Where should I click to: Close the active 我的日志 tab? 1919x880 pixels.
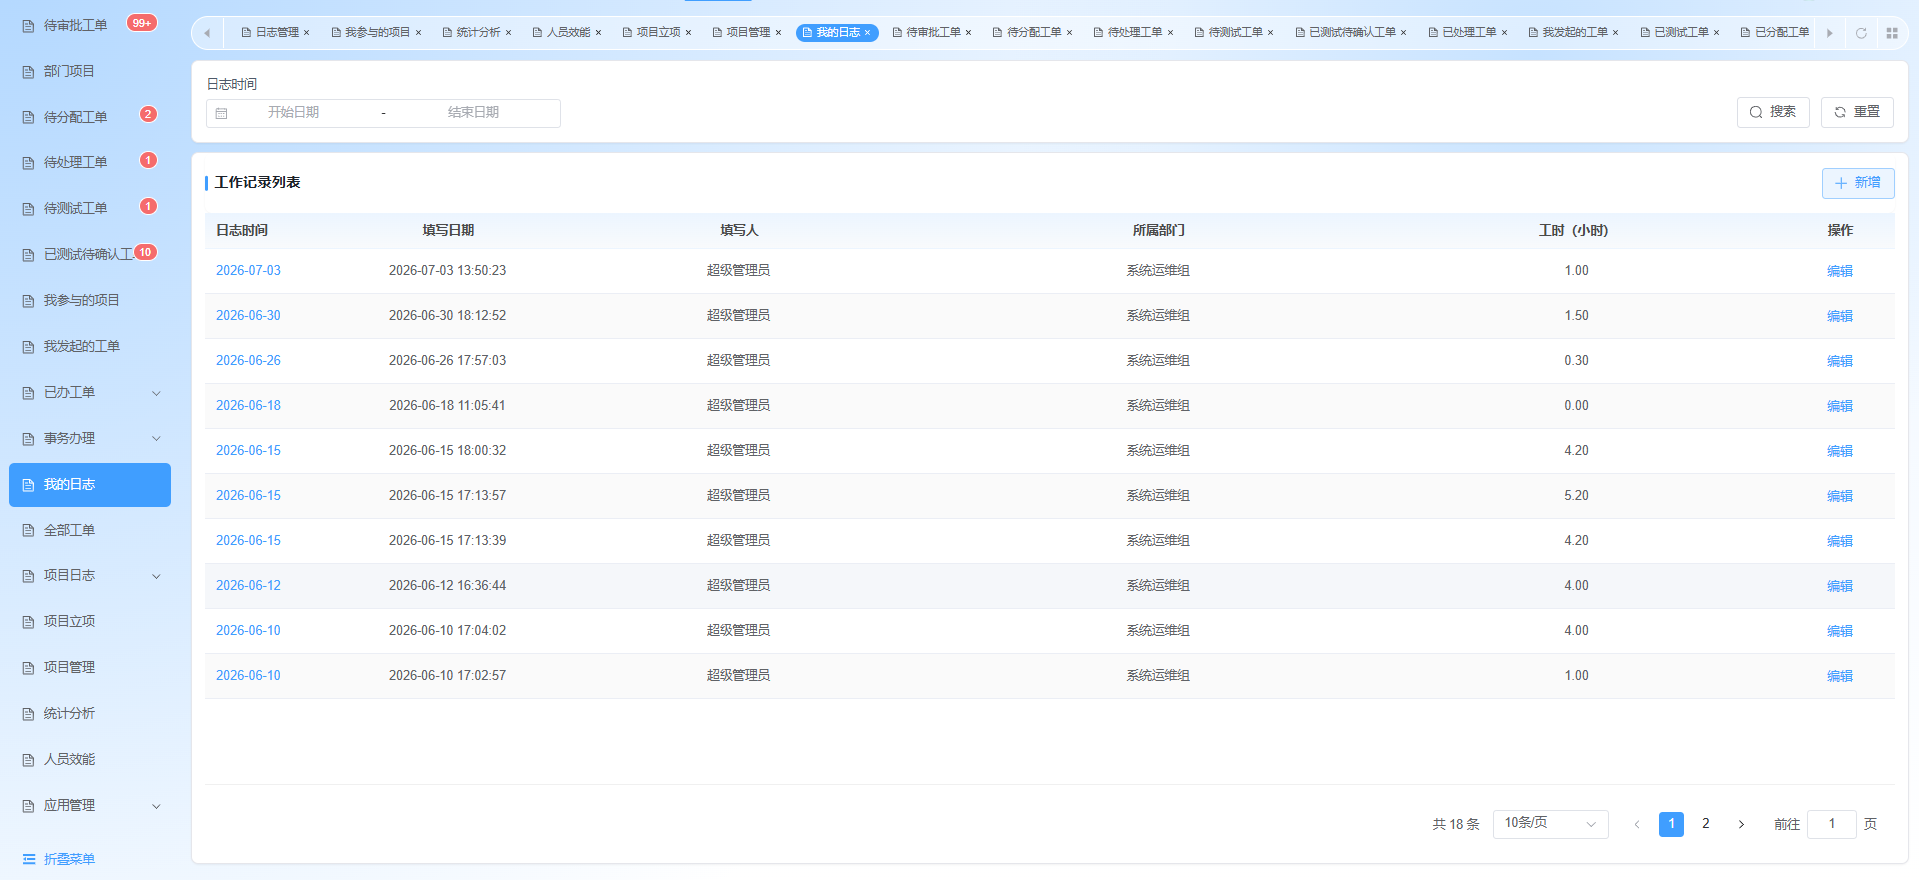(868, 33)
